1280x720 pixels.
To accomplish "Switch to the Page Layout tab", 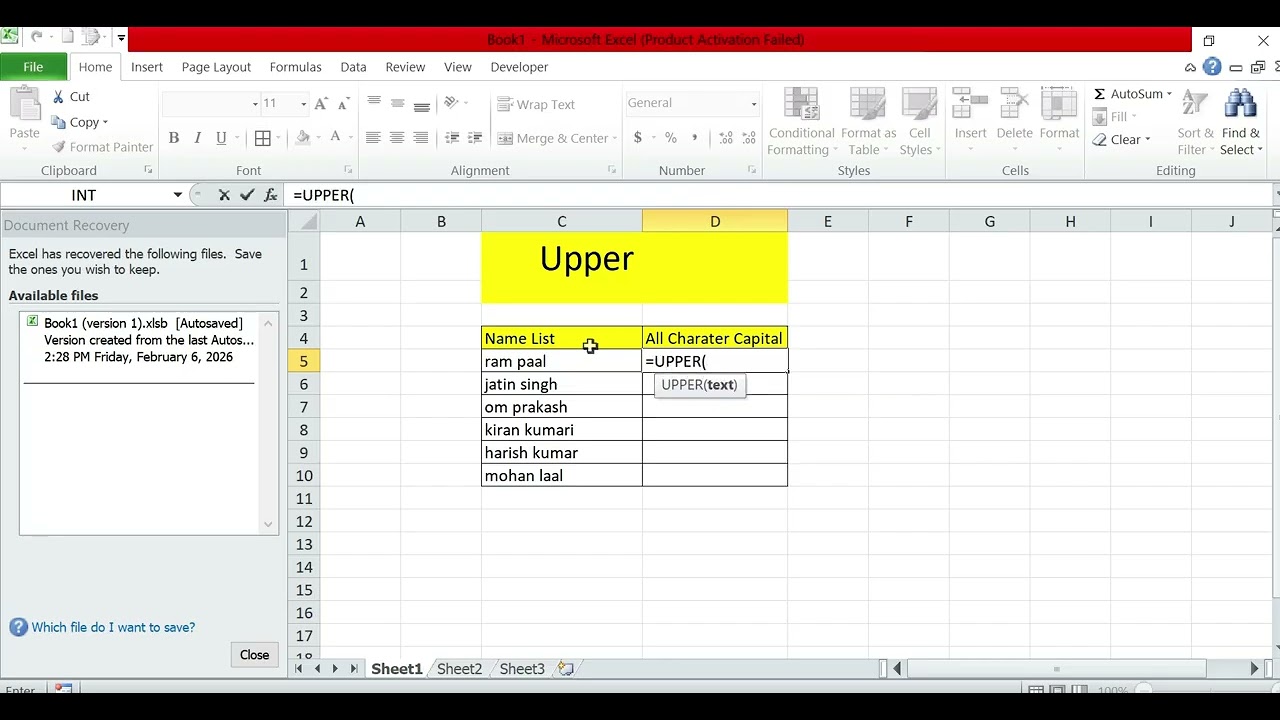I will [216, 67].
